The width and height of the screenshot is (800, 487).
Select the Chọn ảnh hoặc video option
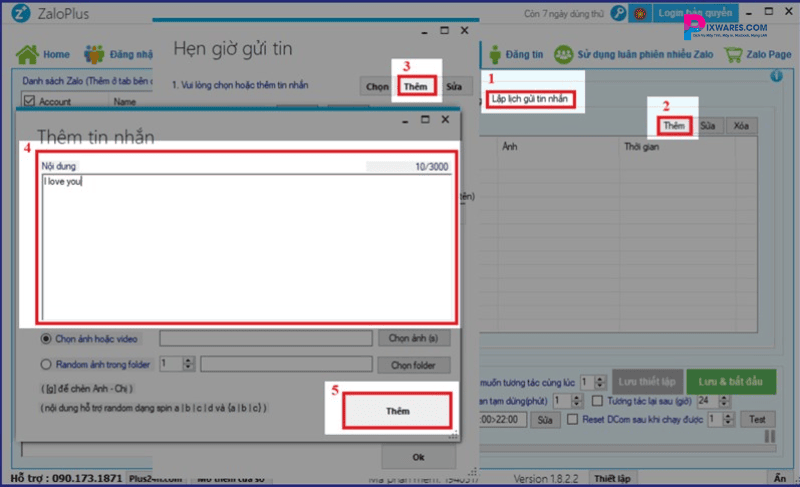coord(45,338)
